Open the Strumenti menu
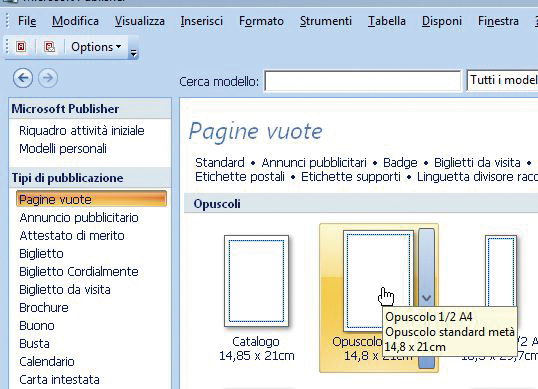Screen dimensions: 538x389 pyautogui.click(x=326, y=21)
